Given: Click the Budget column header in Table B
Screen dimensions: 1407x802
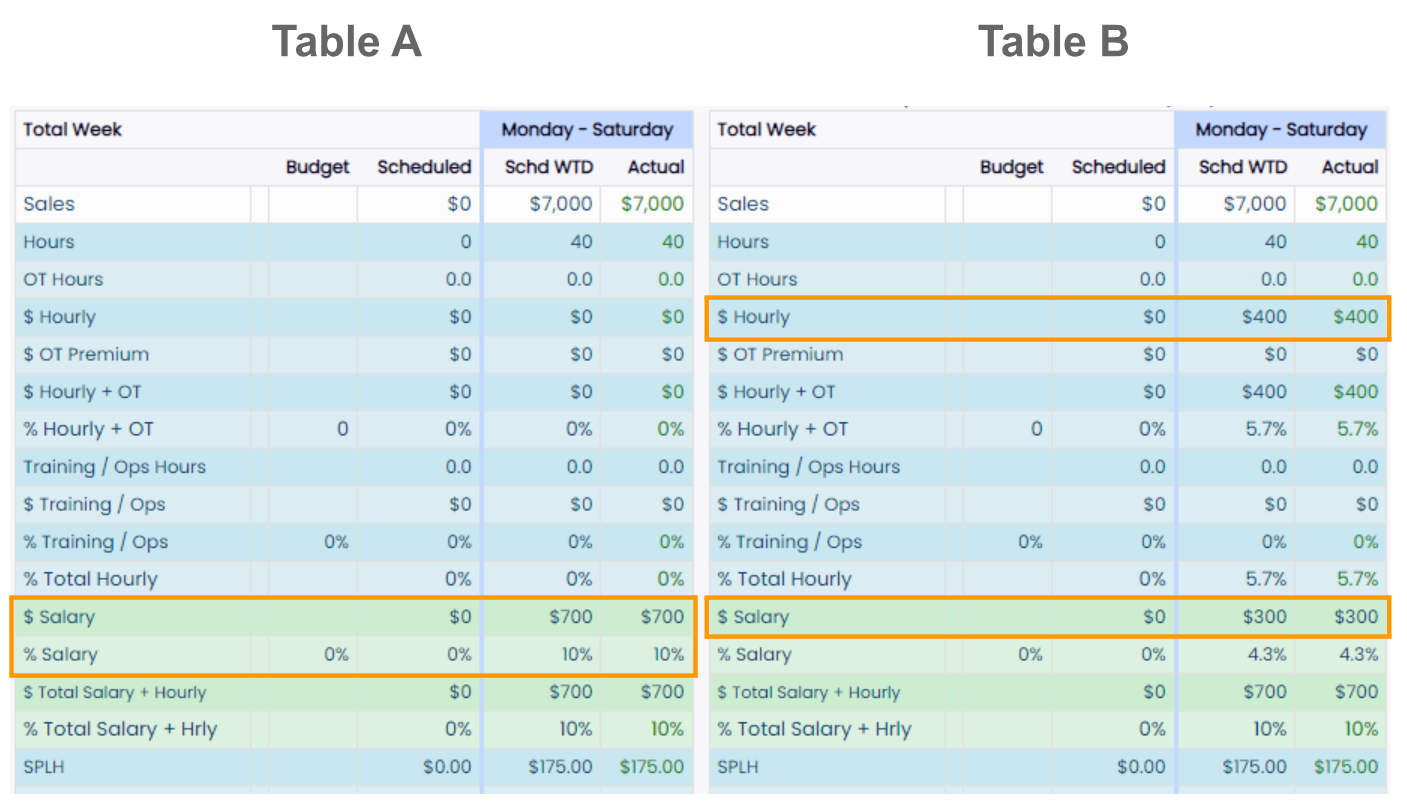Looking at the screenshot, I should pos(1011,167).
